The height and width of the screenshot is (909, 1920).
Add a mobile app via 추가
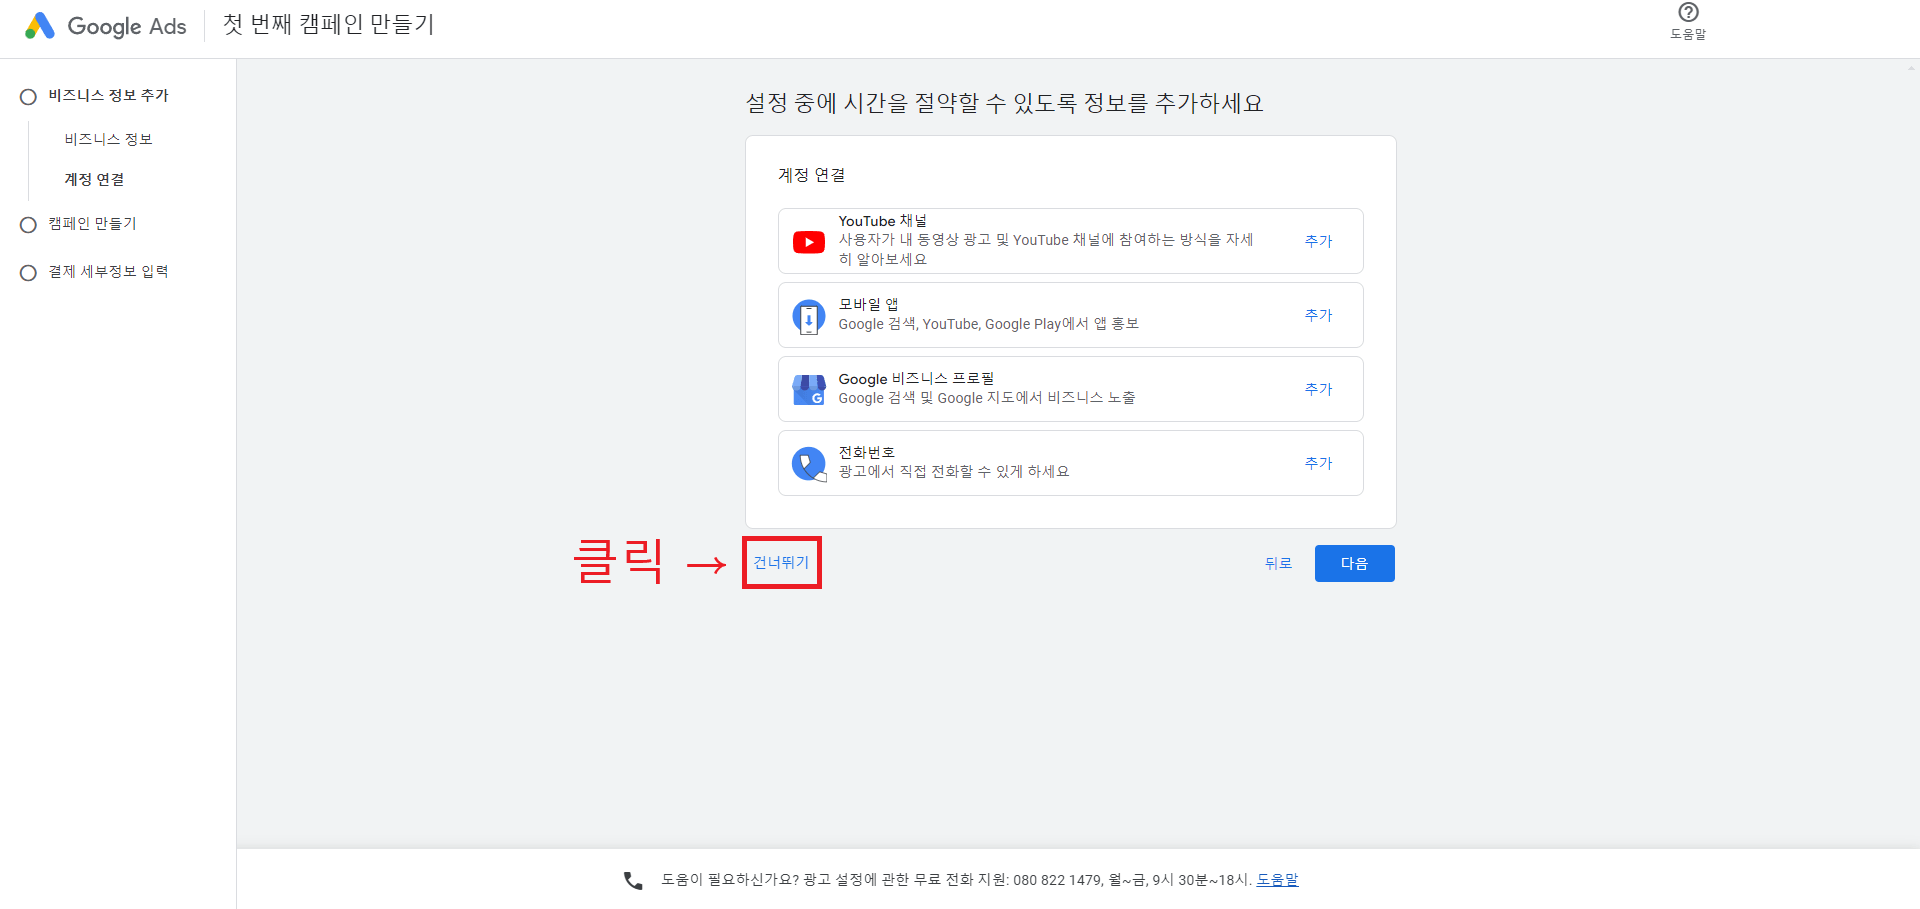tap(1318, 315)
